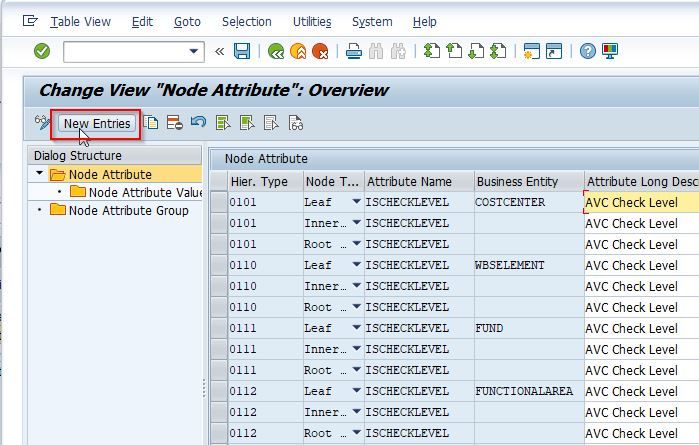Click the orange Exit icon

click(x=298, y=51)
